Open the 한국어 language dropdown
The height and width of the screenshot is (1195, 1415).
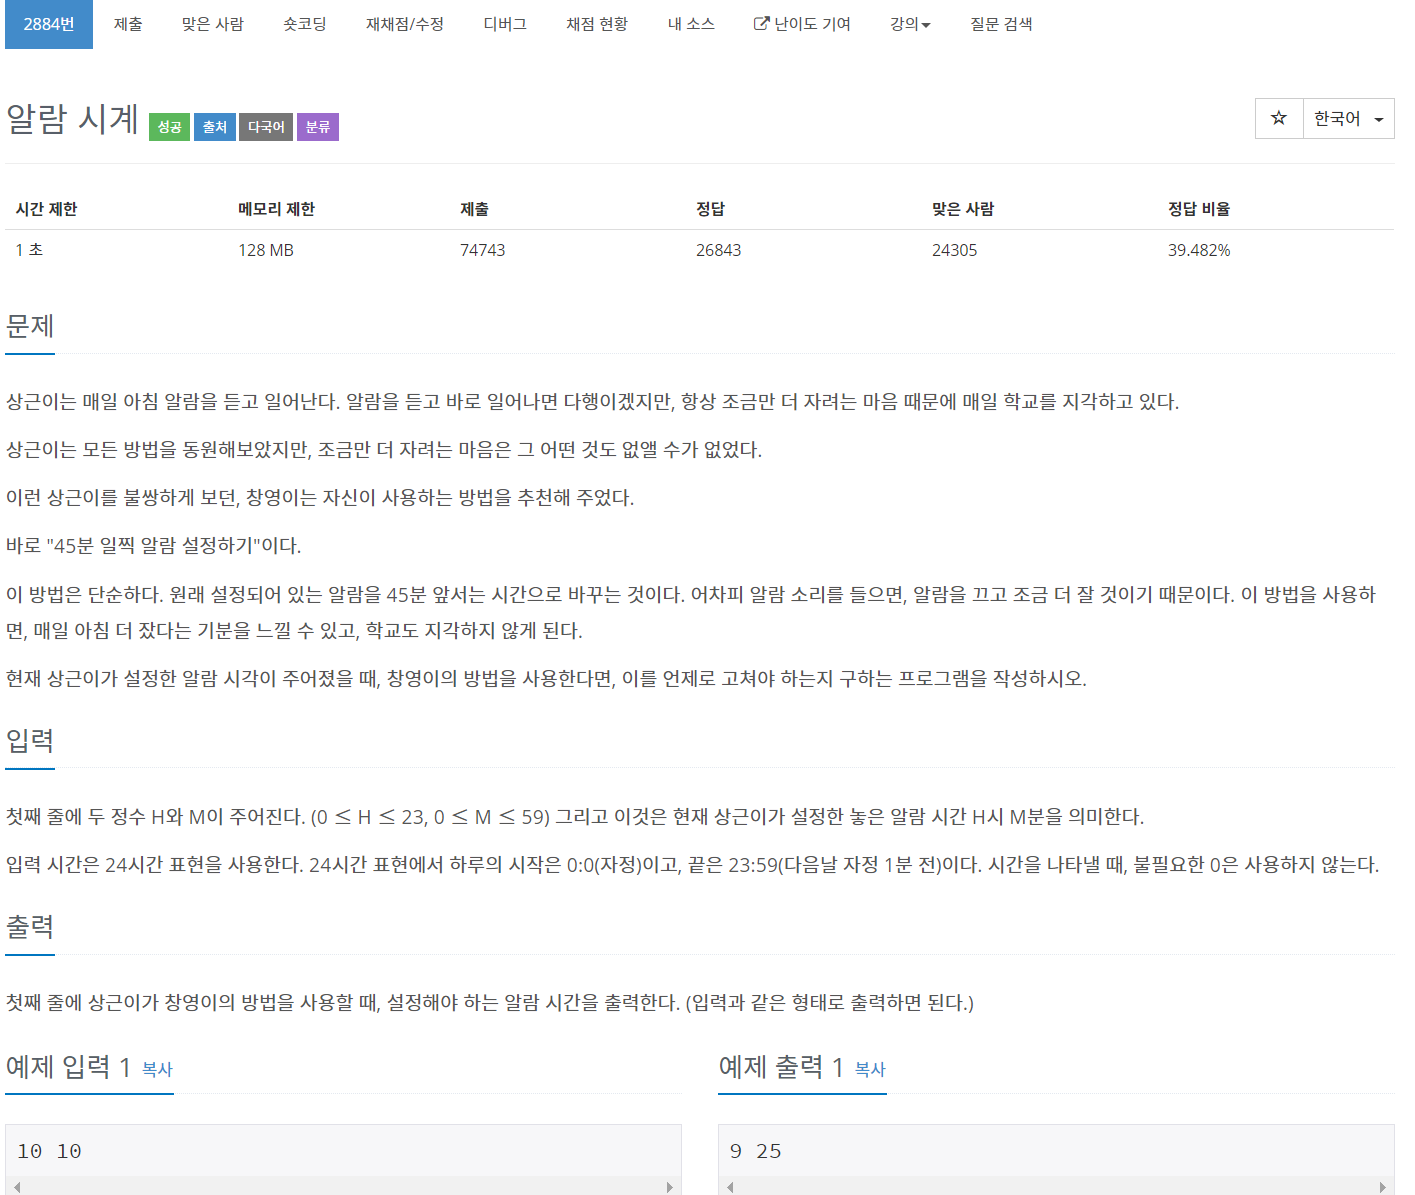pyautogui.click(x=1349, y=118)
